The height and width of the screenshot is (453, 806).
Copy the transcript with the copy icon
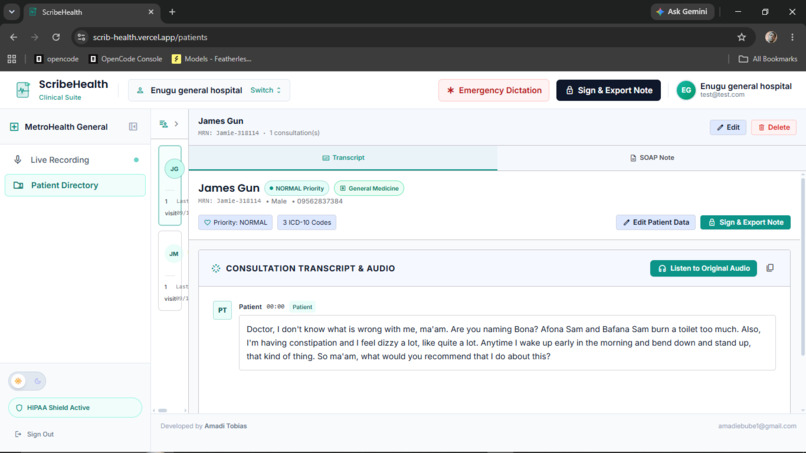pyautogui.click(x=770, y=268)
